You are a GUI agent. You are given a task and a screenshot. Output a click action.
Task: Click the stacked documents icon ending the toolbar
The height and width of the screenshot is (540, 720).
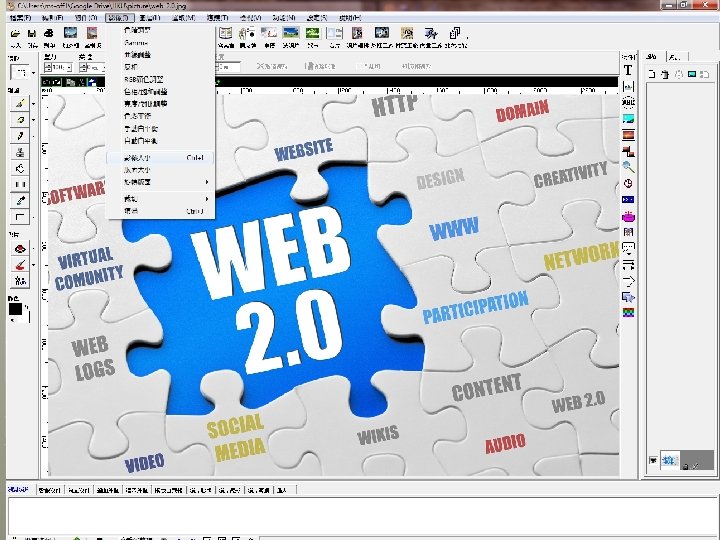coord(455,33)
